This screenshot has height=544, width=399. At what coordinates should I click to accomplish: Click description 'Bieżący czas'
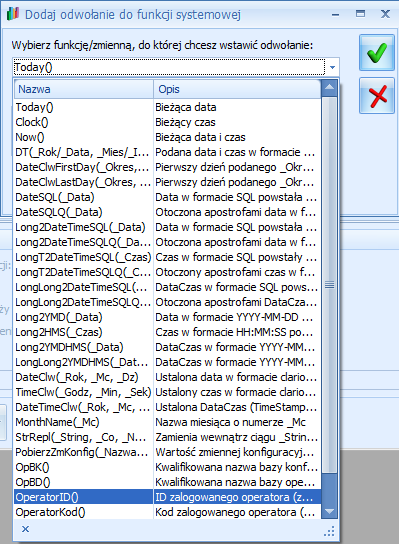(185, 122)
